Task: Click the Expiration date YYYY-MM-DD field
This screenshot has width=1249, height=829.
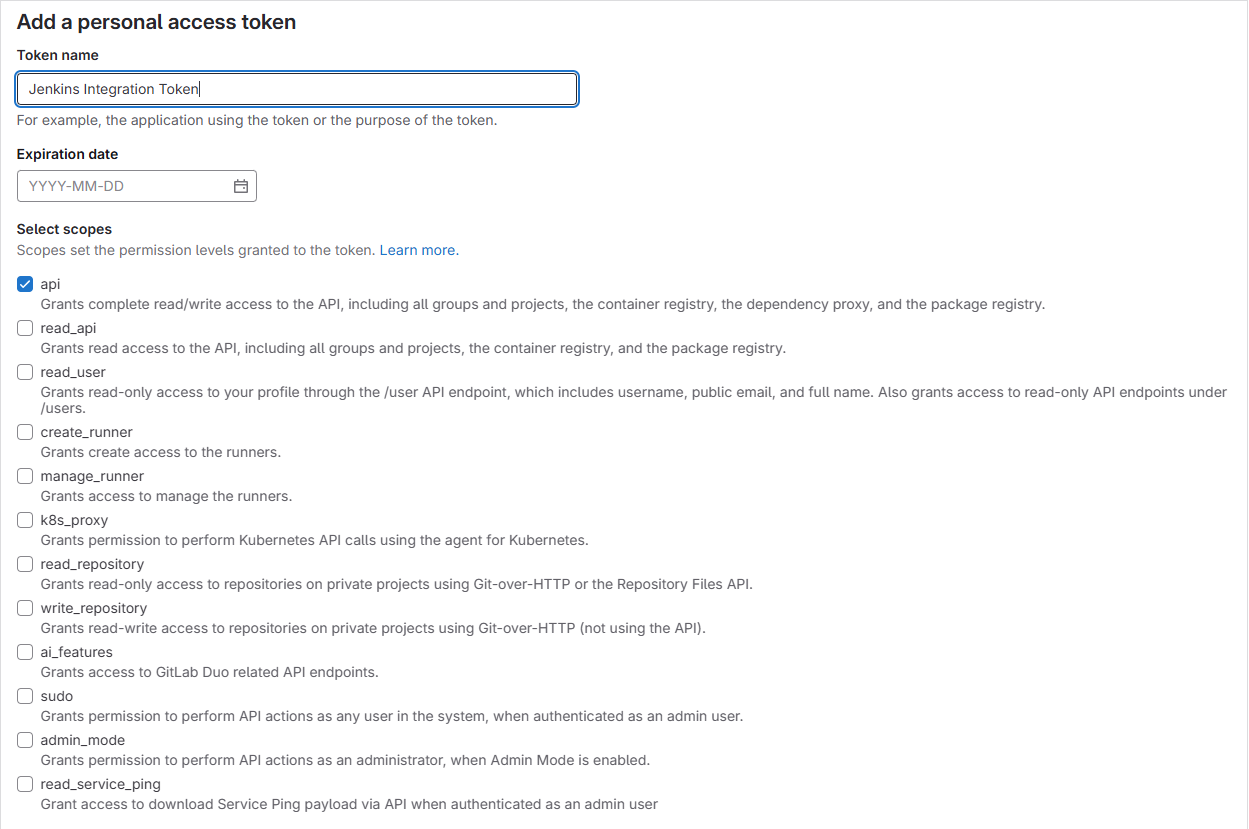Action: [x=137, y=186]
